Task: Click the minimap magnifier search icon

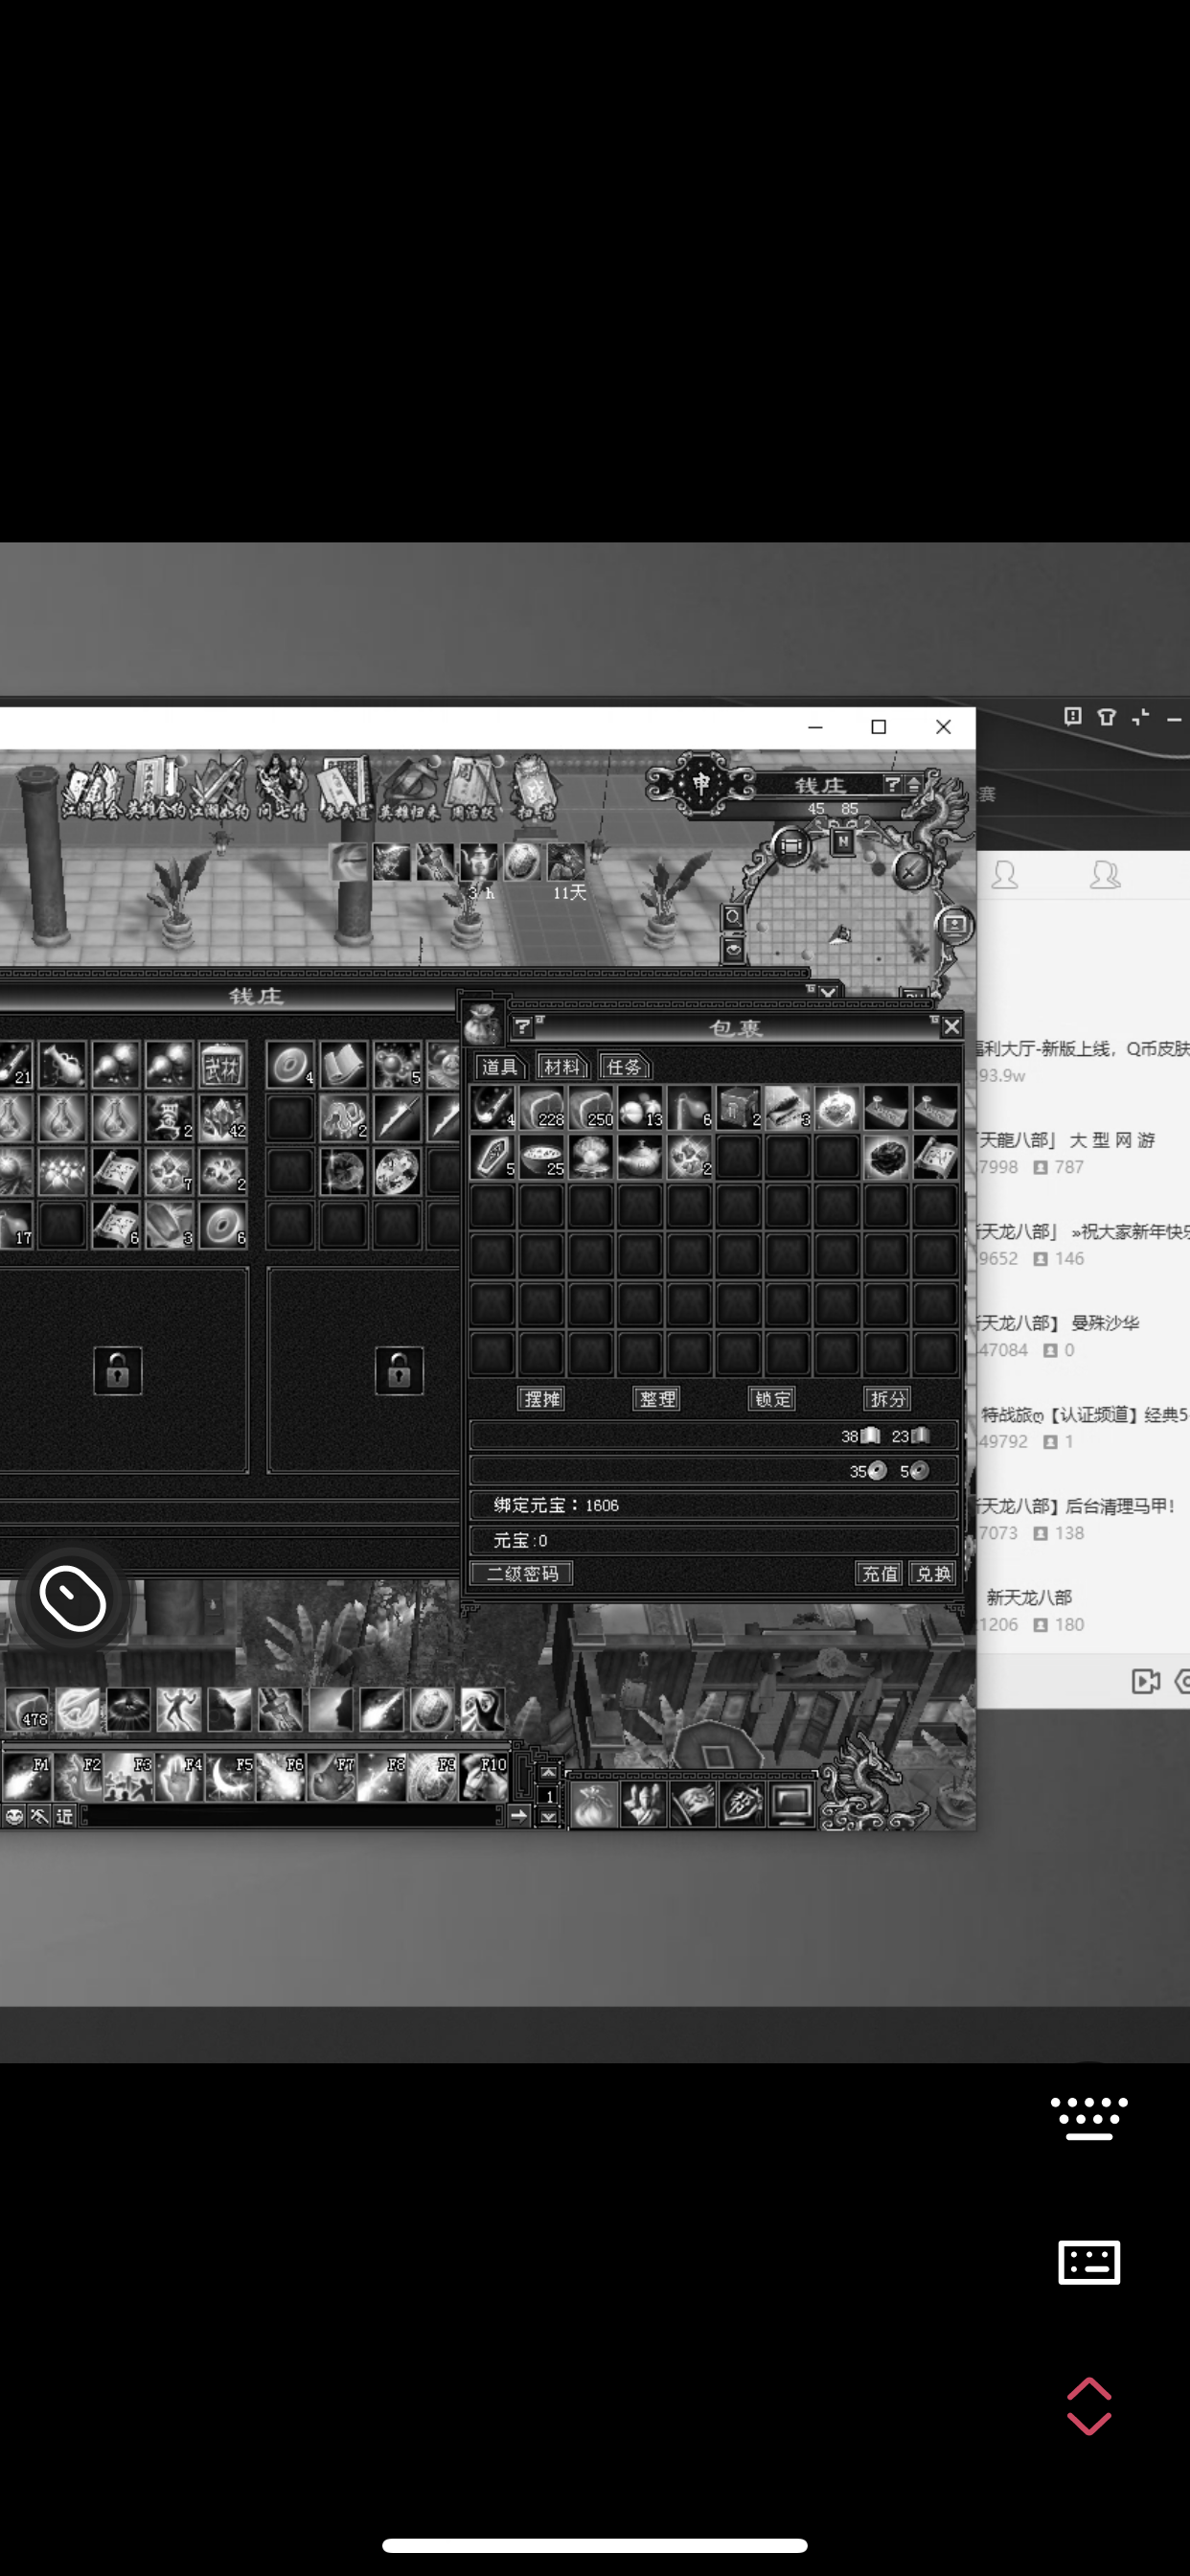Action: pos(733,917)
